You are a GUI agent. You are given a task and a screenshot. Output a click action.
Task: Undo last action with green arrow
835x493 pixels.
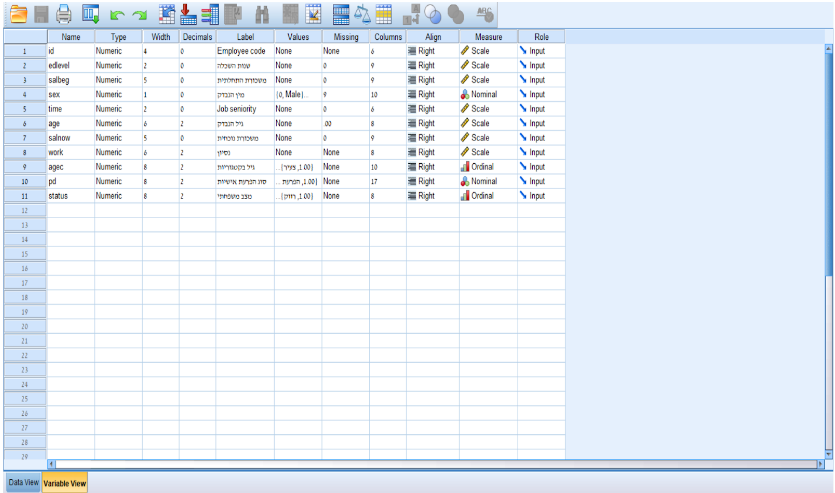point(117,15)
